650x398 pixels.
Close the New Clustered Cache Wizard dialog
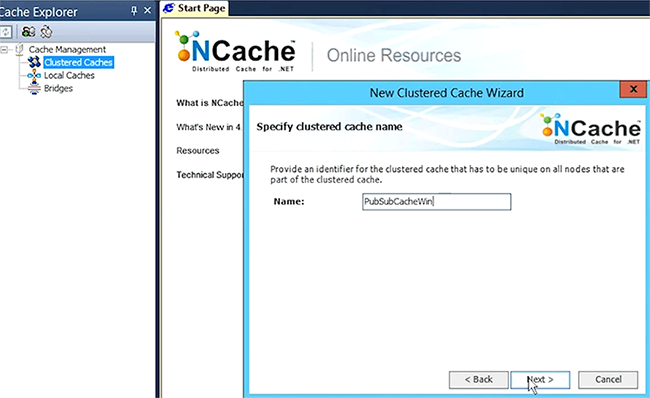pos(633,89)
